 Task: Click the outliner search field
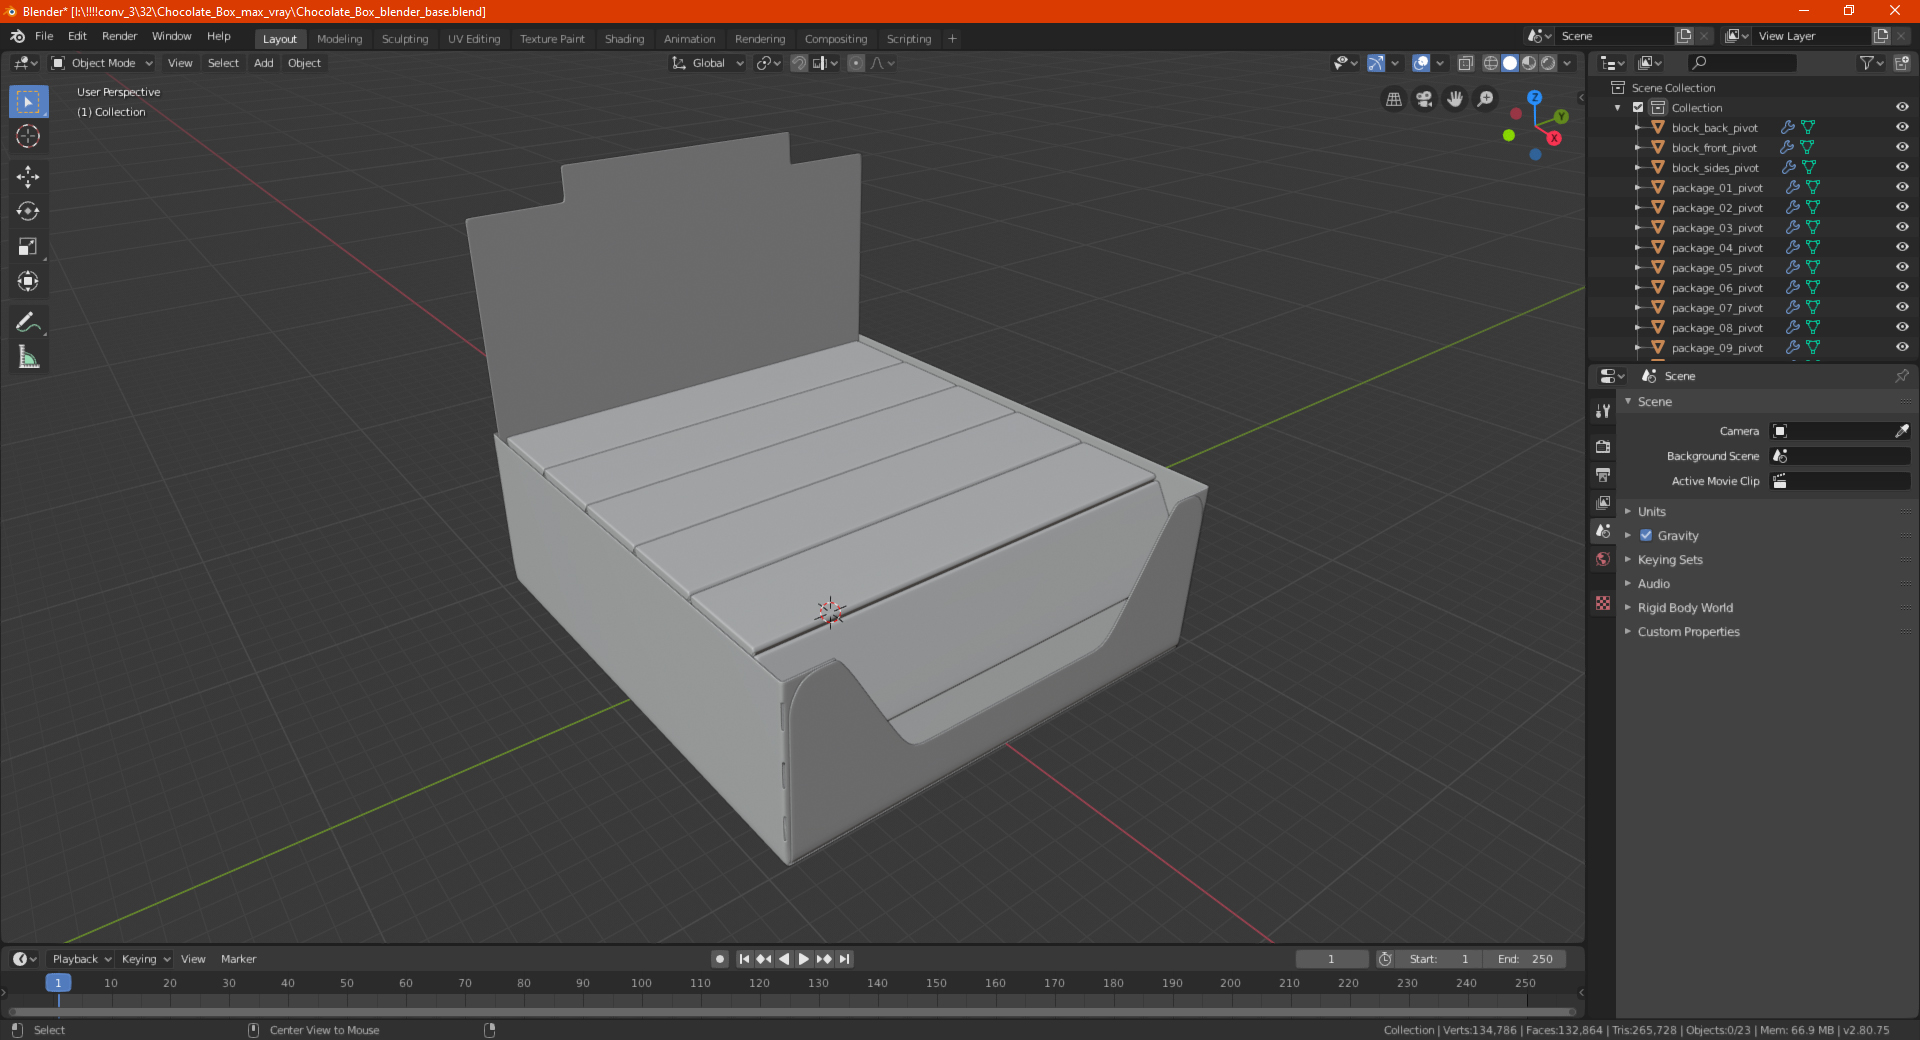click(x=1741, y=63)
